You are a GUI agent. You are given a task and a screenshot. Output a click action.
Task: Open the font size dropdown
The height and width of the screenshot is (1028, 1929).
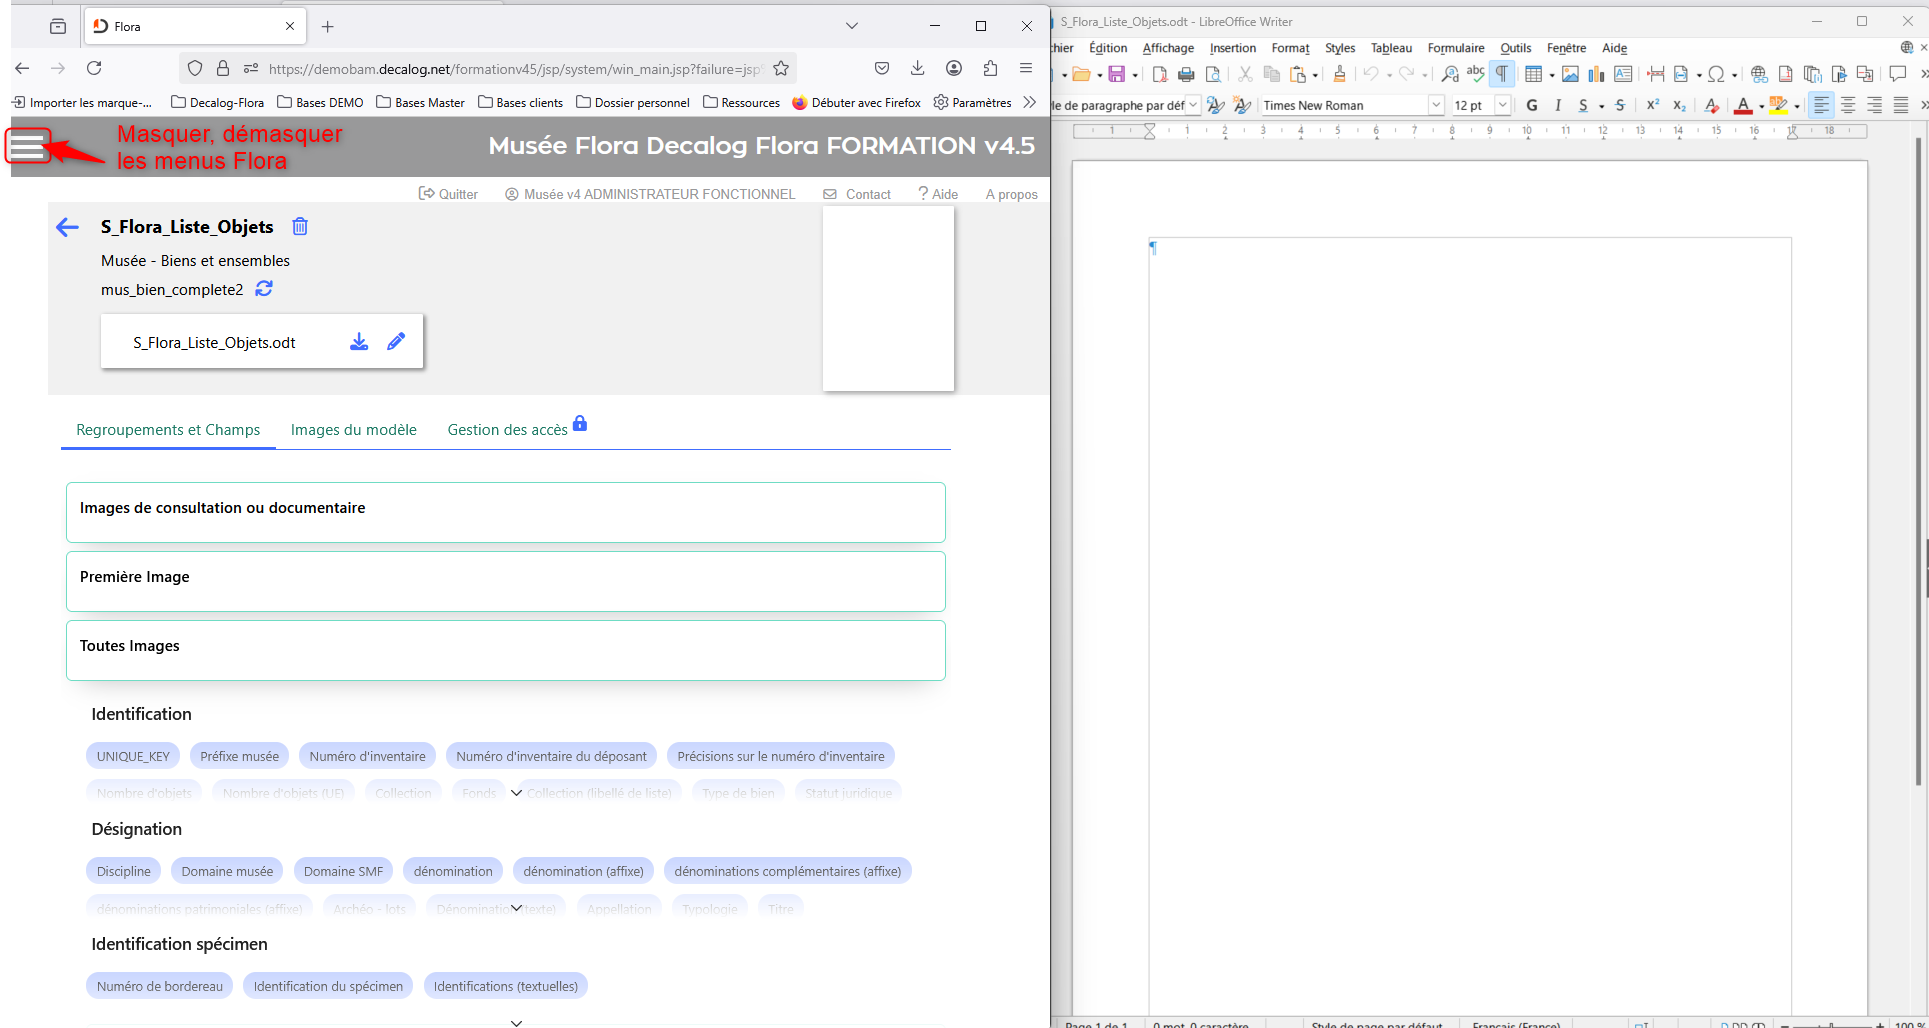(1502, 105)
